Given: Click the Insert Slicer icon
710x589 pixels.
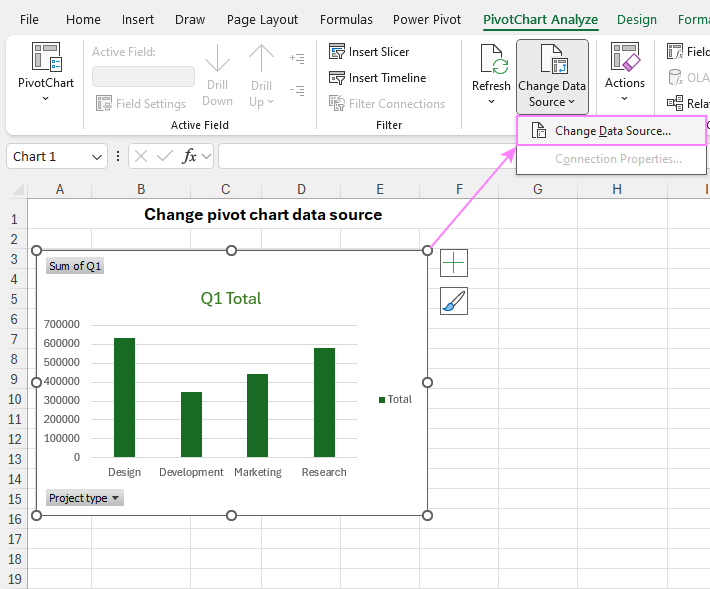Looking at the screenshot, I should (x=337, y=52).
